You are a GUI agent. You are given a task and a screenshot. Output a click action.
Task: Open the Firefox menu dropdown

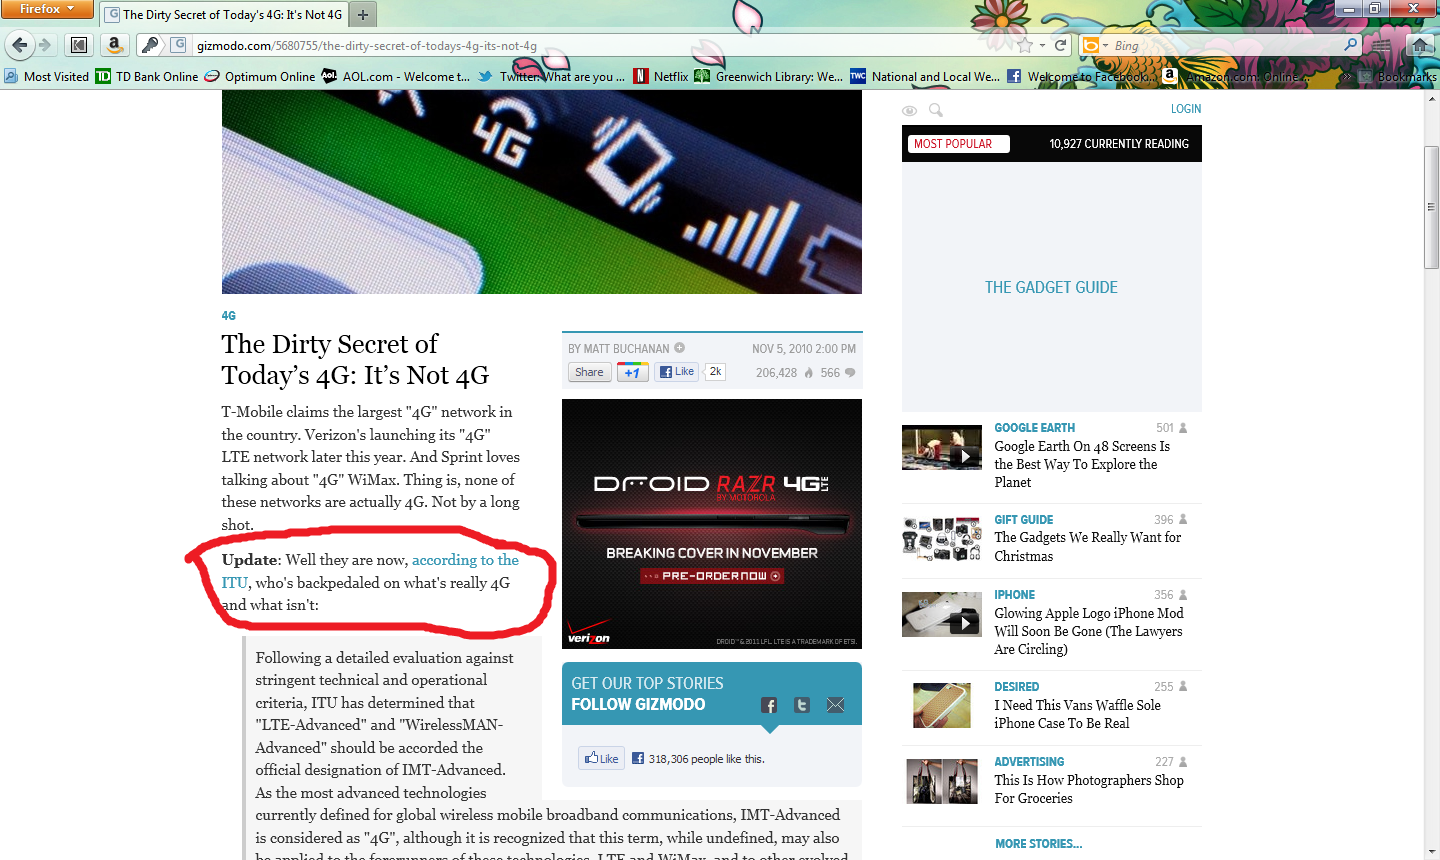tap(47, 9)
